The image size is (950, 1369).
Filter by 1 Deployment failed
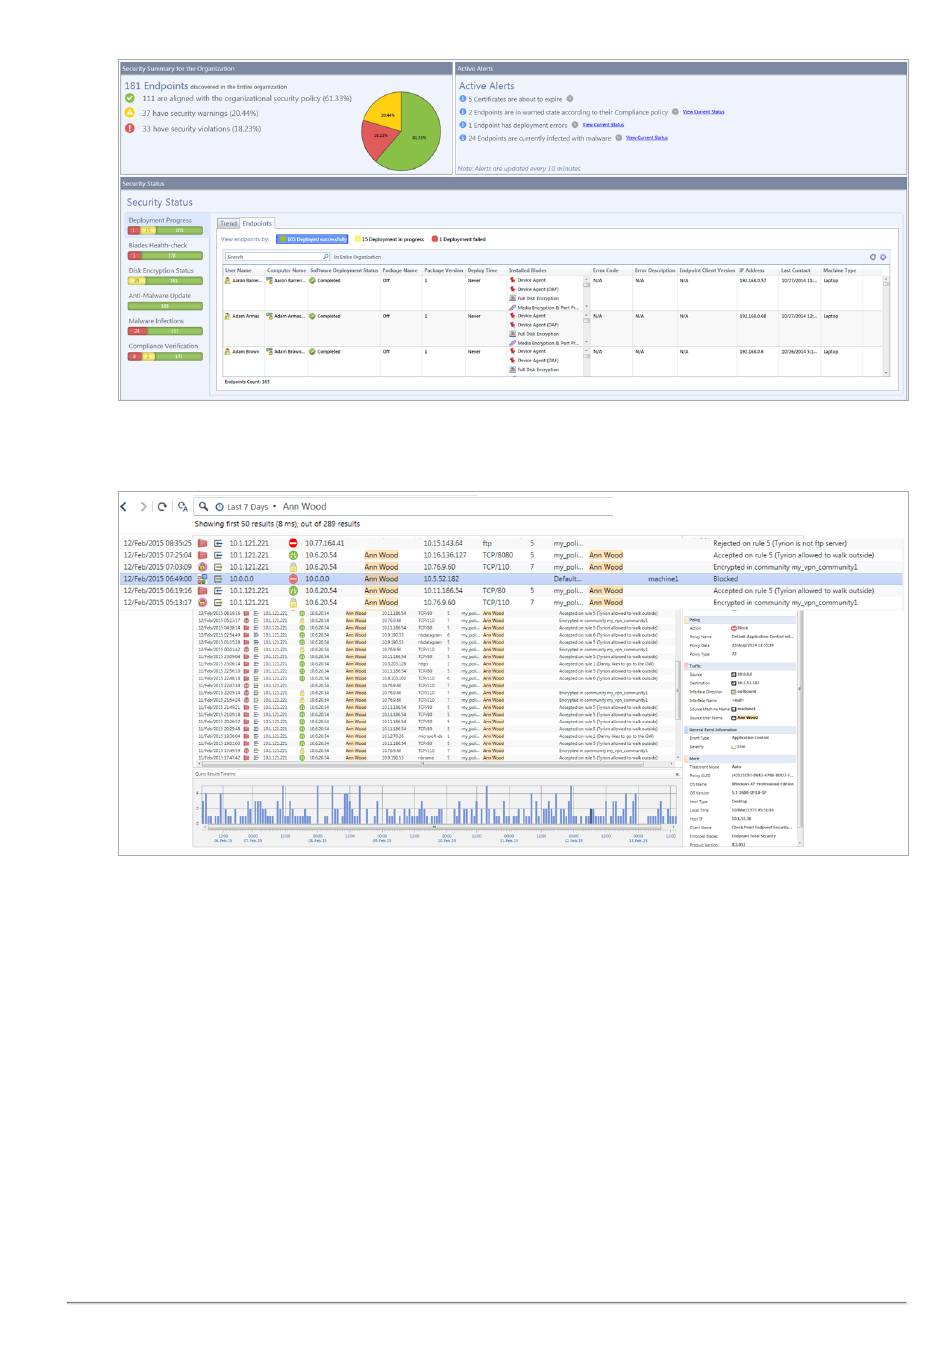click(x=460, y=239)
